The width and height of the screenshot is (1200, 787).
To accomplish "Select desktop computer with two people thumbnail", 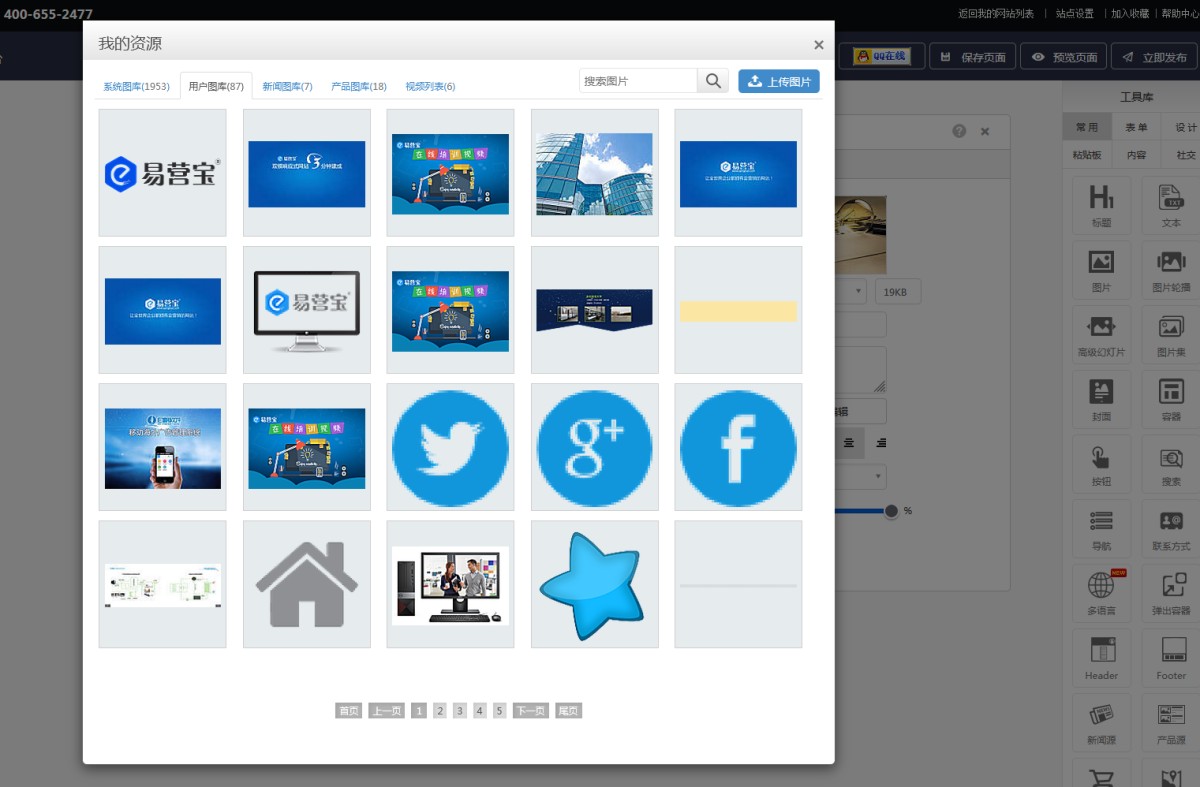I will 450,584.
